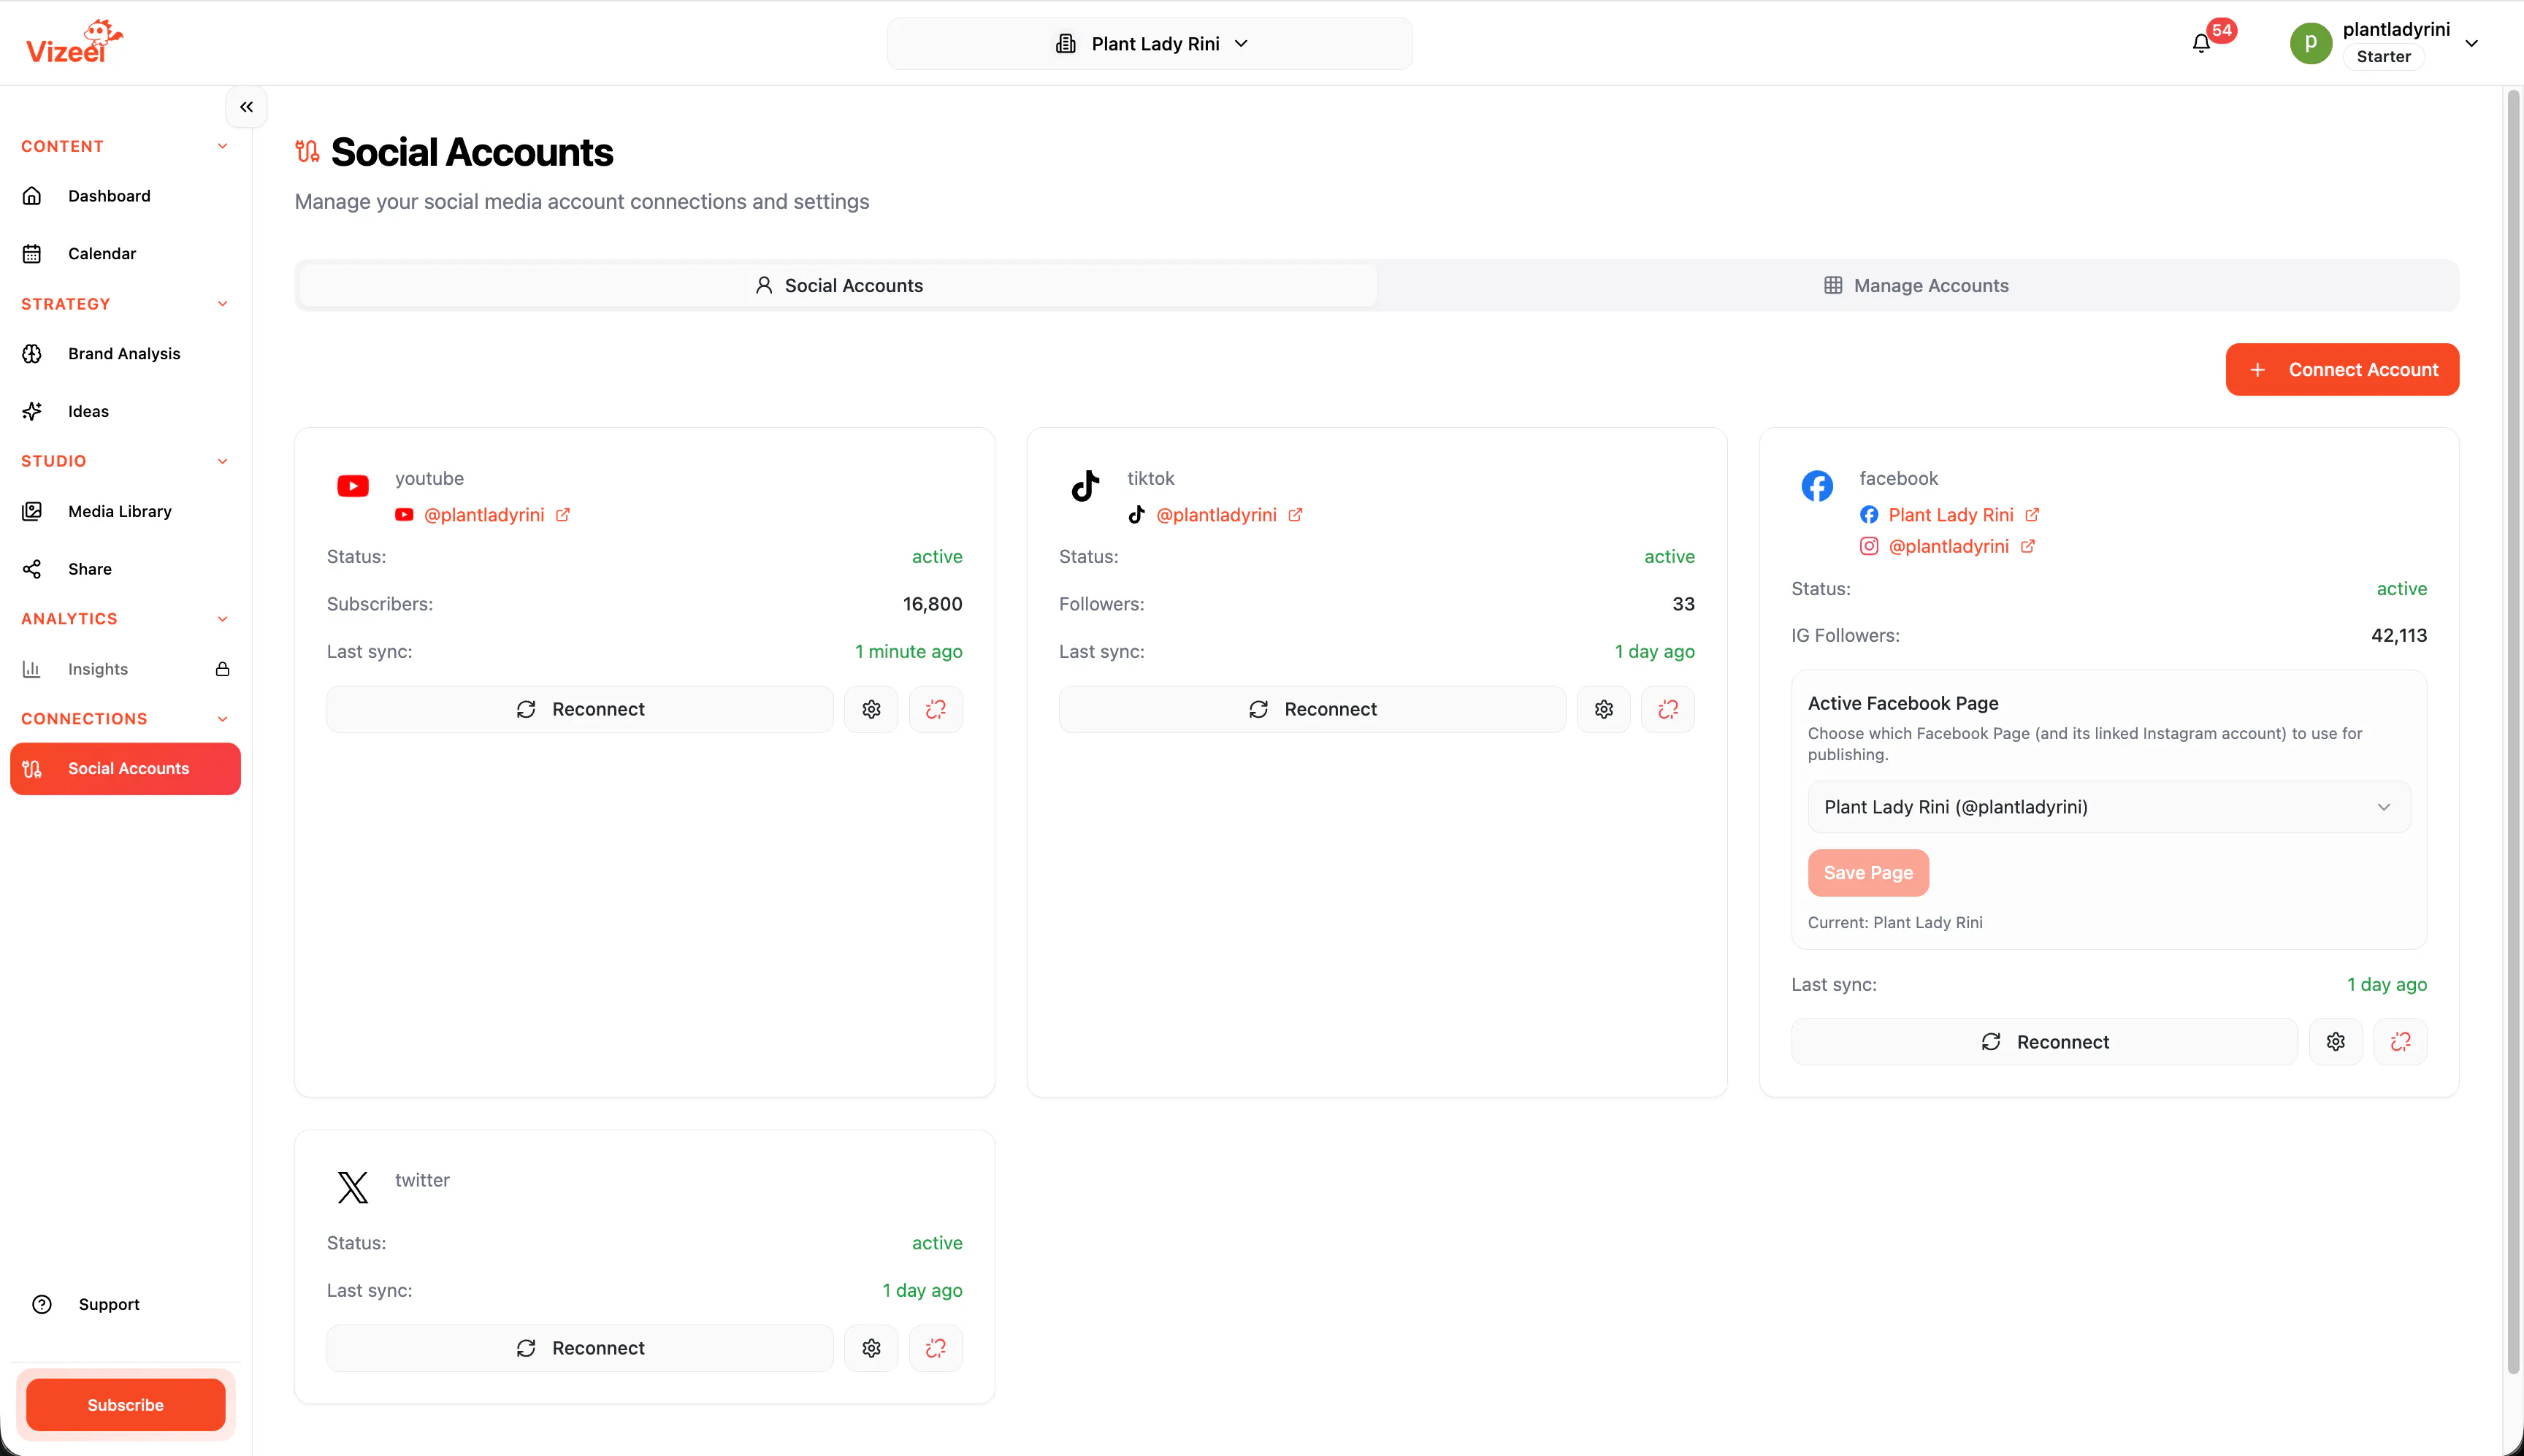Open notifications bell with 54 badge

2201,43
